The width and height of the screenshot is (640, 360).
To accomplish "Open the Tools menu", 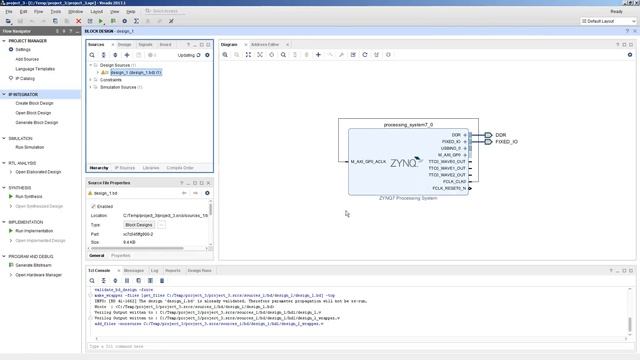I will tap(56, 12).
